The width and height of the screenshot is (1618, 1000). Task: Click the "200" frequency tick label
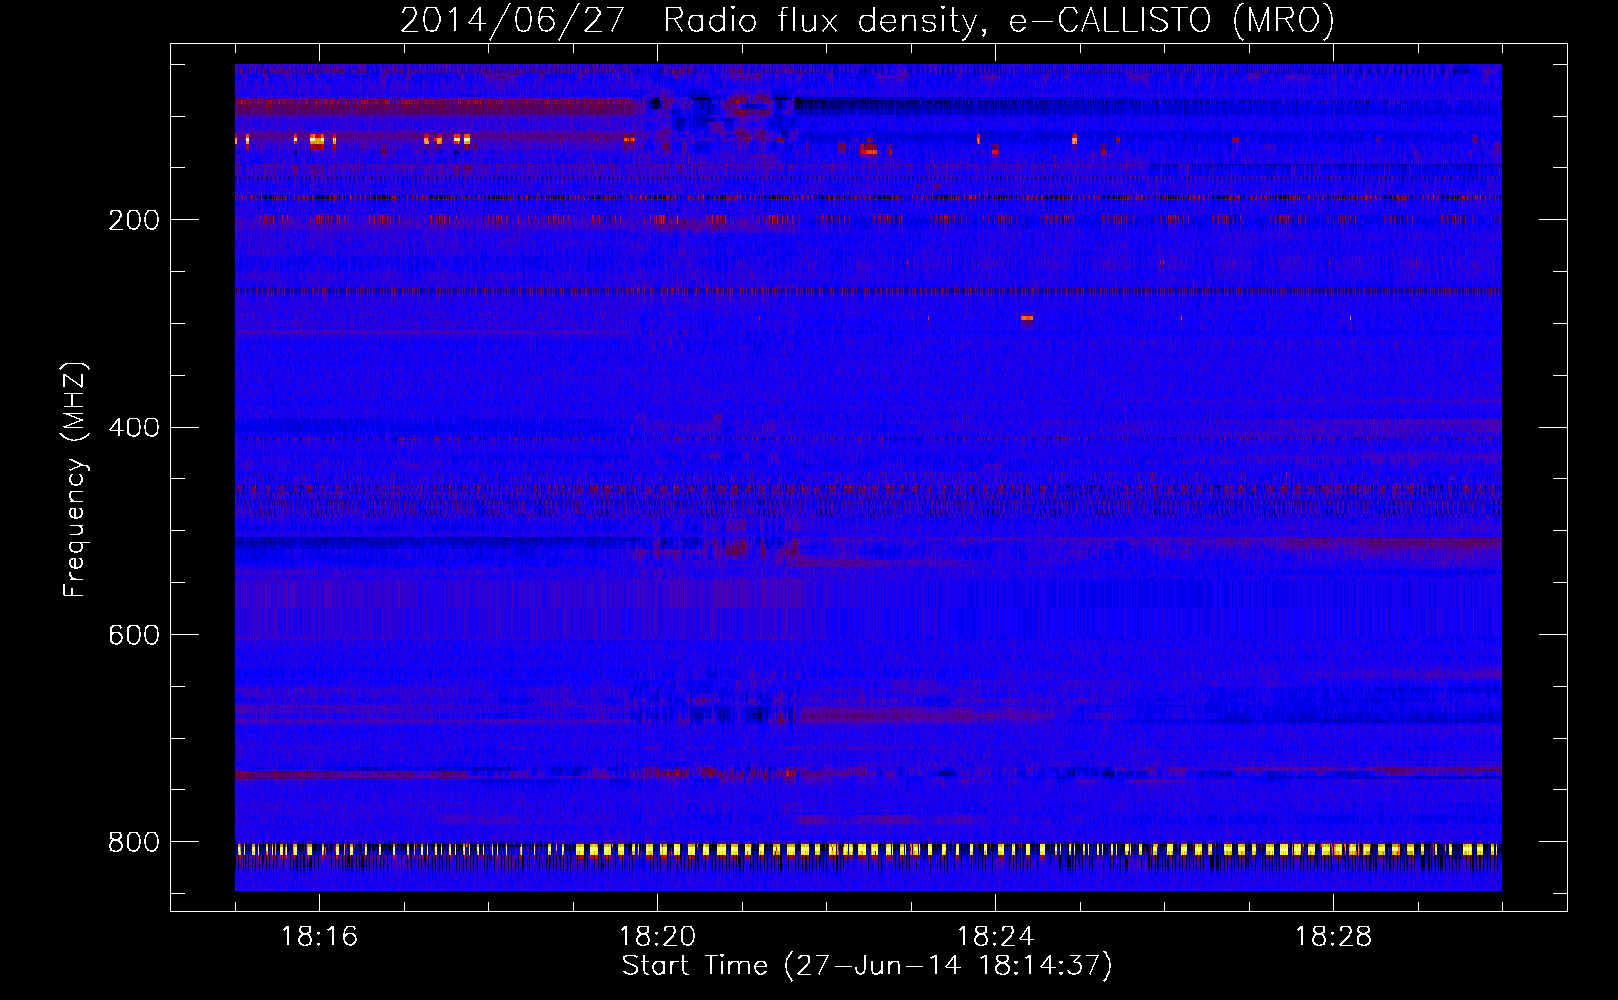133,221
